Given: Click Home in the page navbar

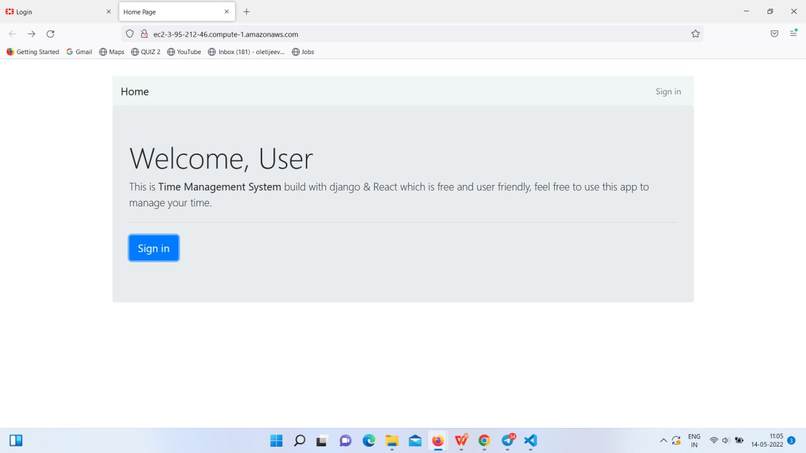Looking at the screenshot, I should tap(135, 92).
